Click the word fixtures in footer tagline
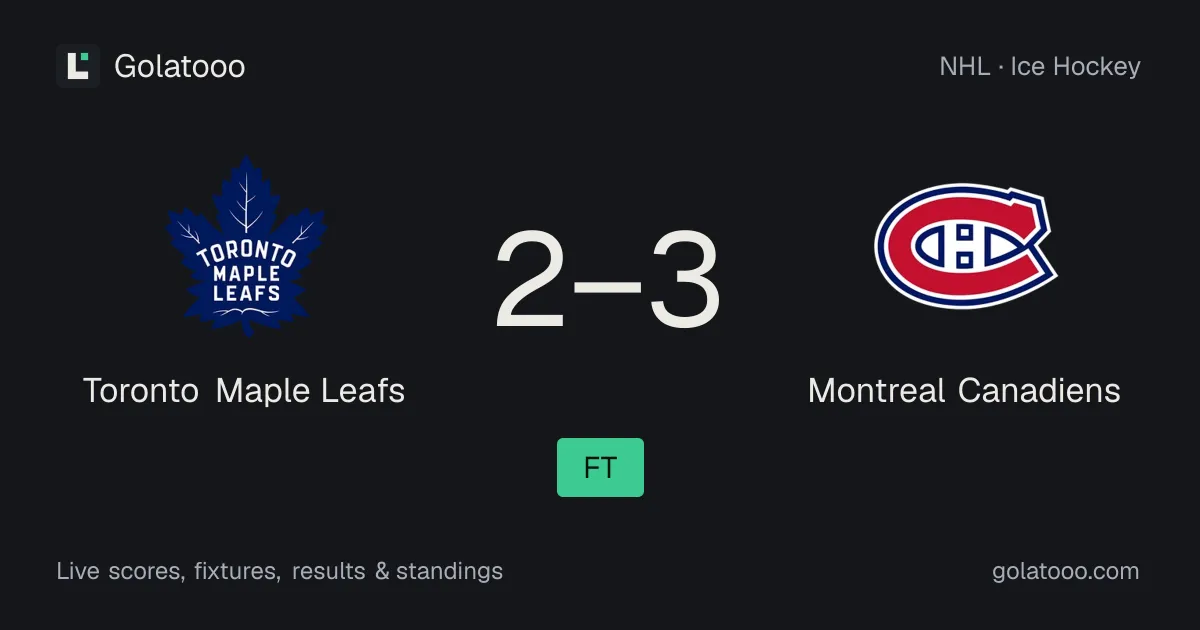This screenshot has height=630, width=1200. coord(237,571)
